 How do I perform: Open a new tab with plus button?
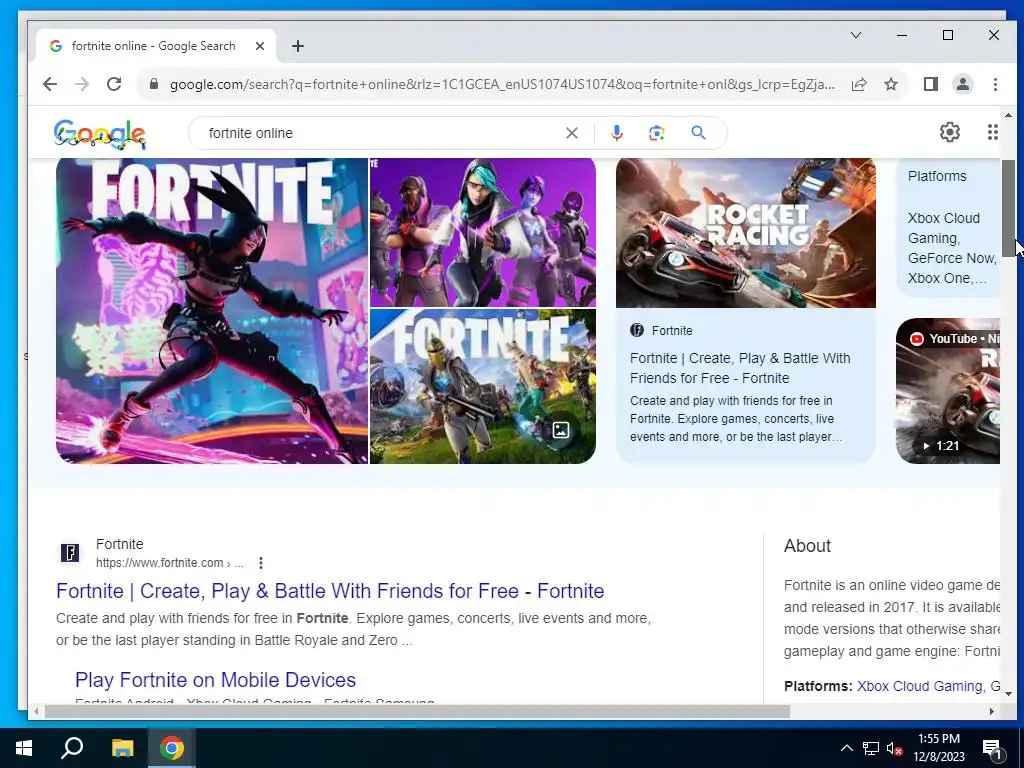point(298,46)
